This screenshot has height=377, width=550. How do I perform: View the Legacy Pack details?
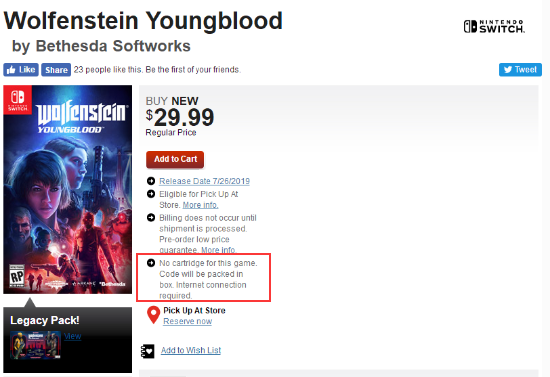[73, 336]
